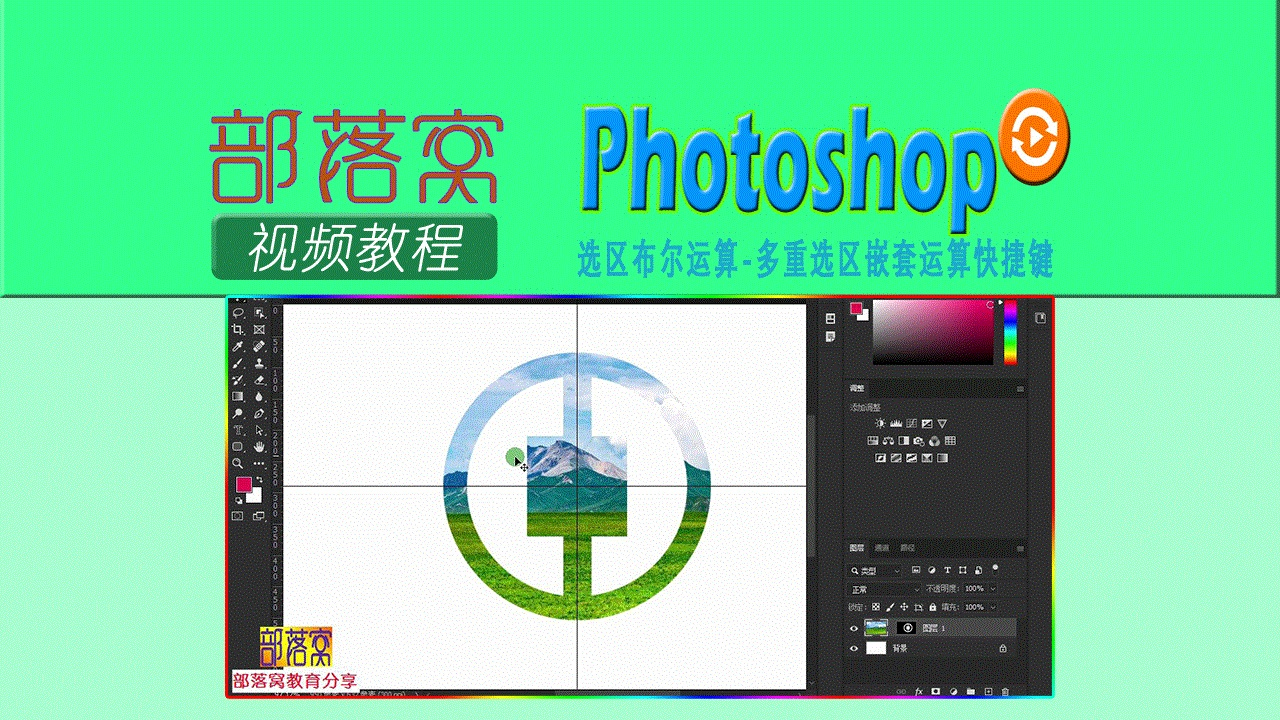Hide the Background layer eye icon
Image resolution: width=1280 pixels, height=720 pixels.
[854, 648]
